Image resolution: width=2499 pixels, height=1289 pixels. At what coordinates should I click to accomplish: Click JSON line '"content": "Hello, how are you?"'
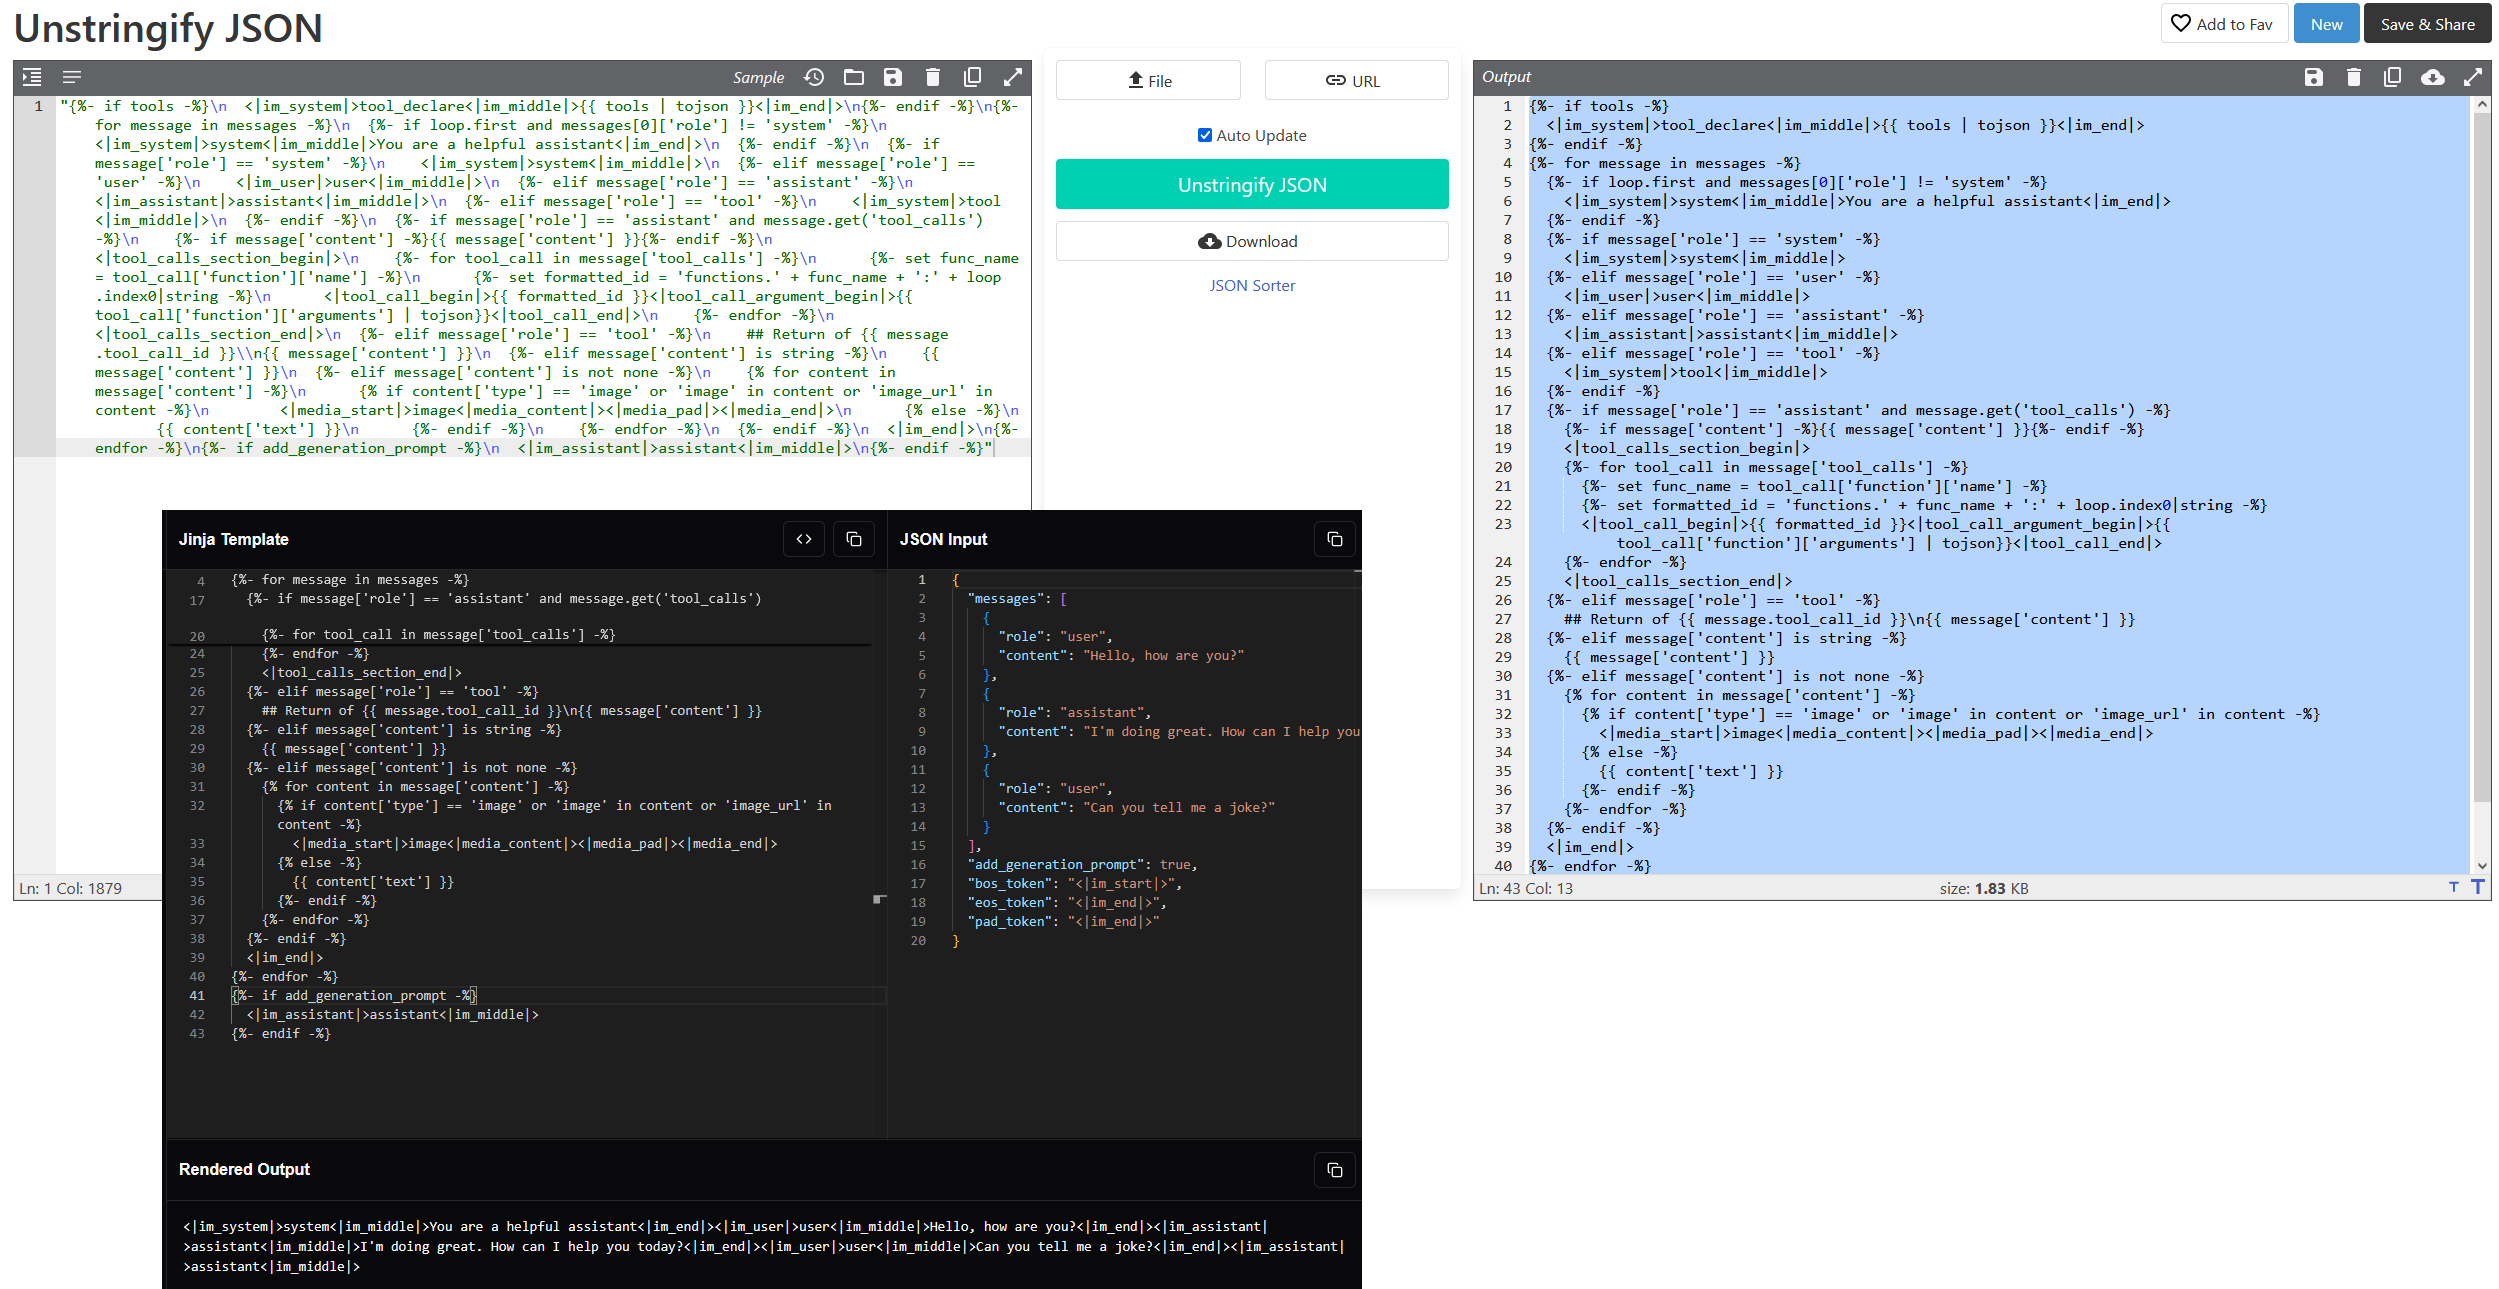[x=1121, y=655]
